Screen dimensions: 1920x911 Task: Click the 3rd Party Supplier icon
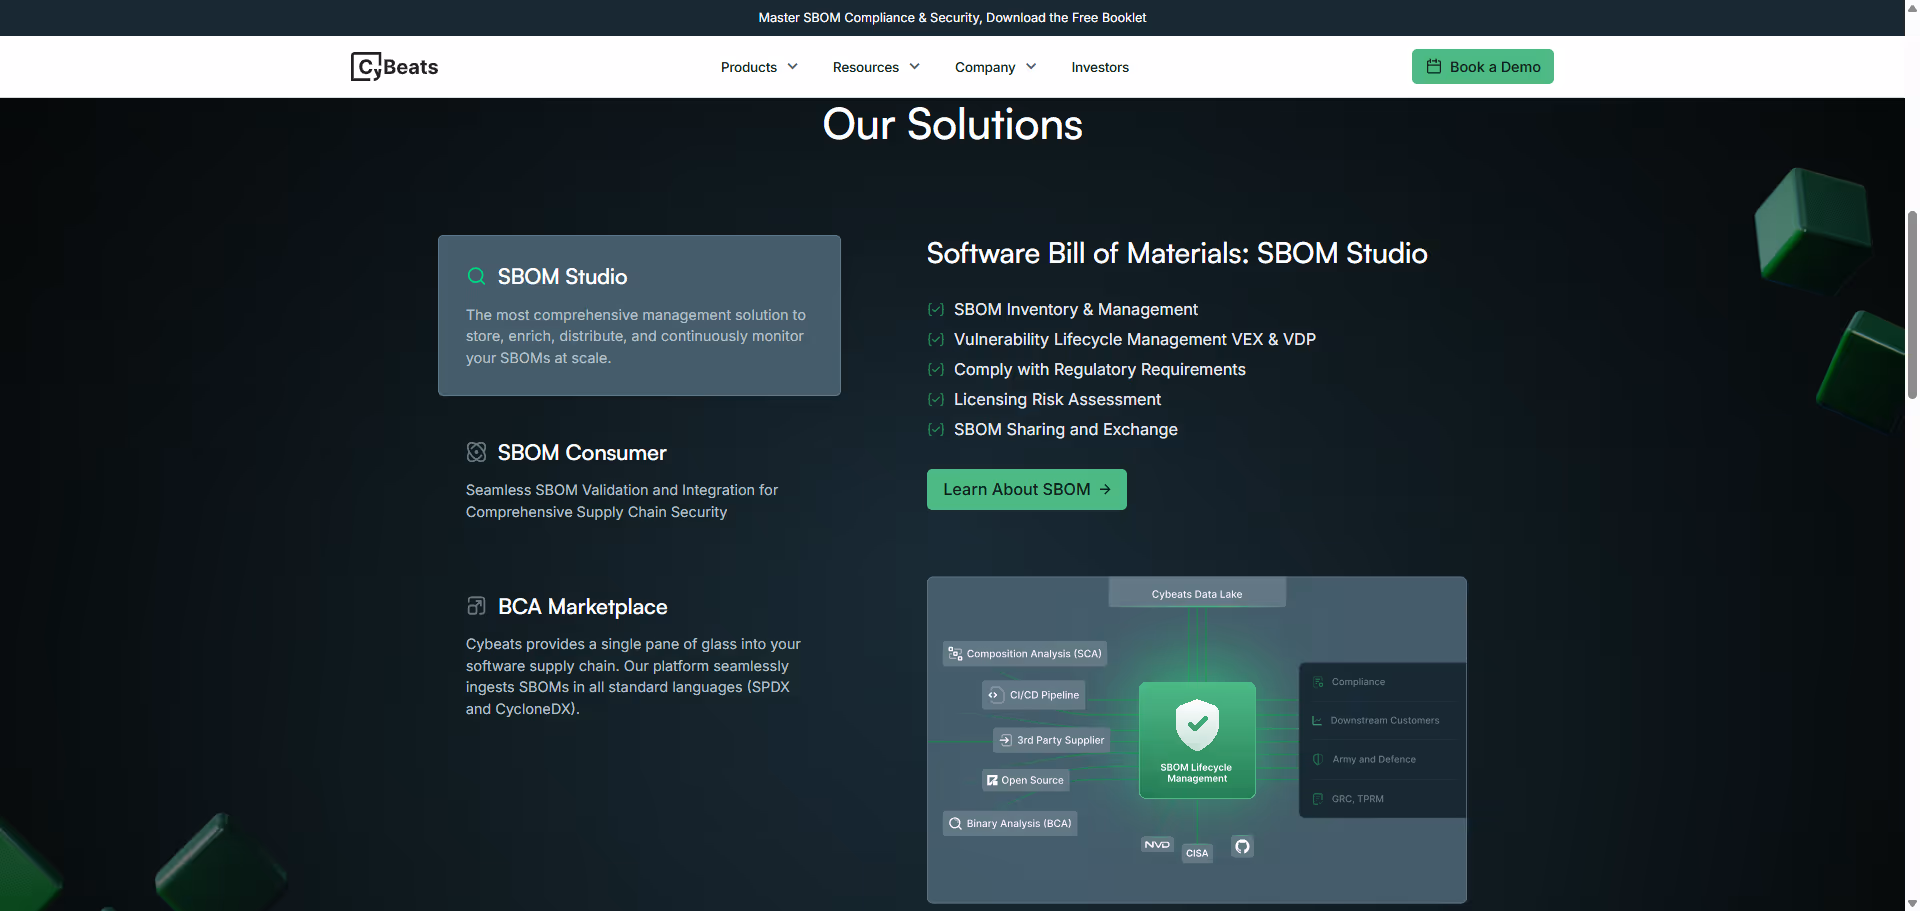1006,740
